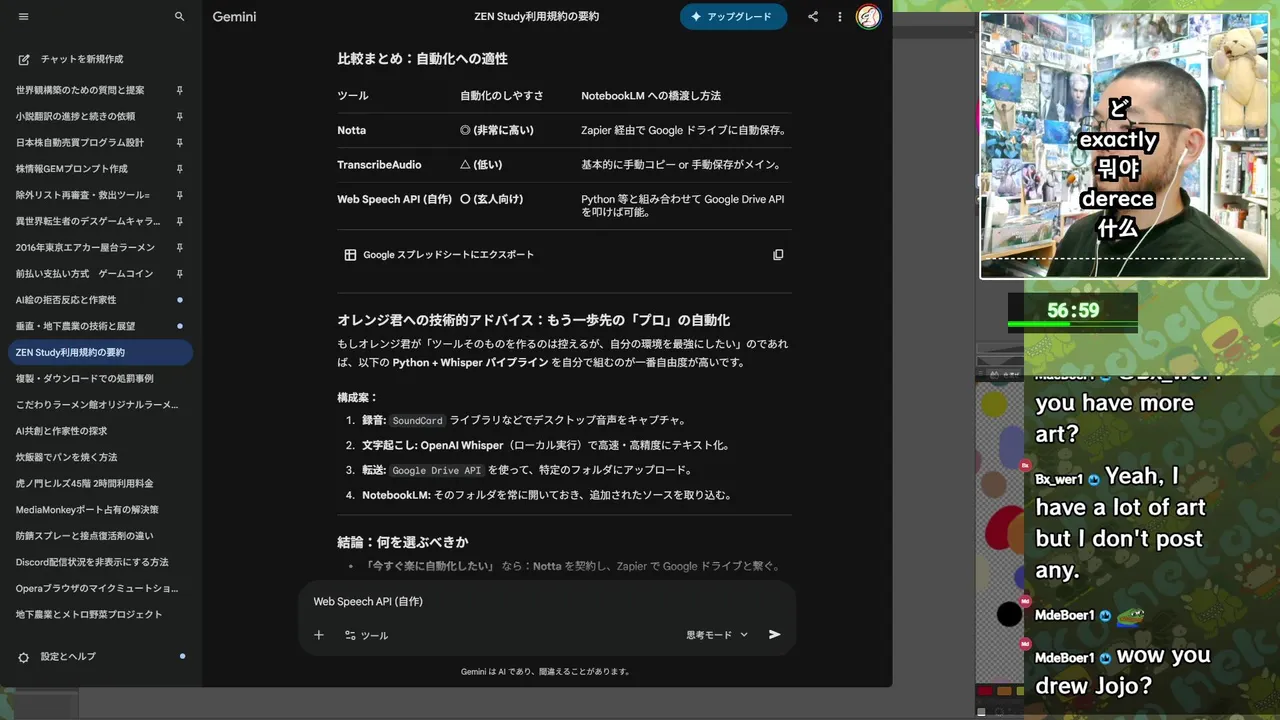Open chat 垂直・地下農業の技術と展望

[x=75, y=326]
